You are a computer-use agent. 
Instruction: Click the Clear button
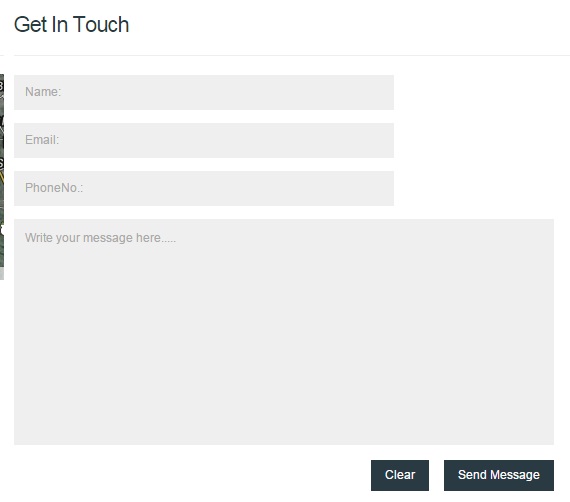[400, 475]
